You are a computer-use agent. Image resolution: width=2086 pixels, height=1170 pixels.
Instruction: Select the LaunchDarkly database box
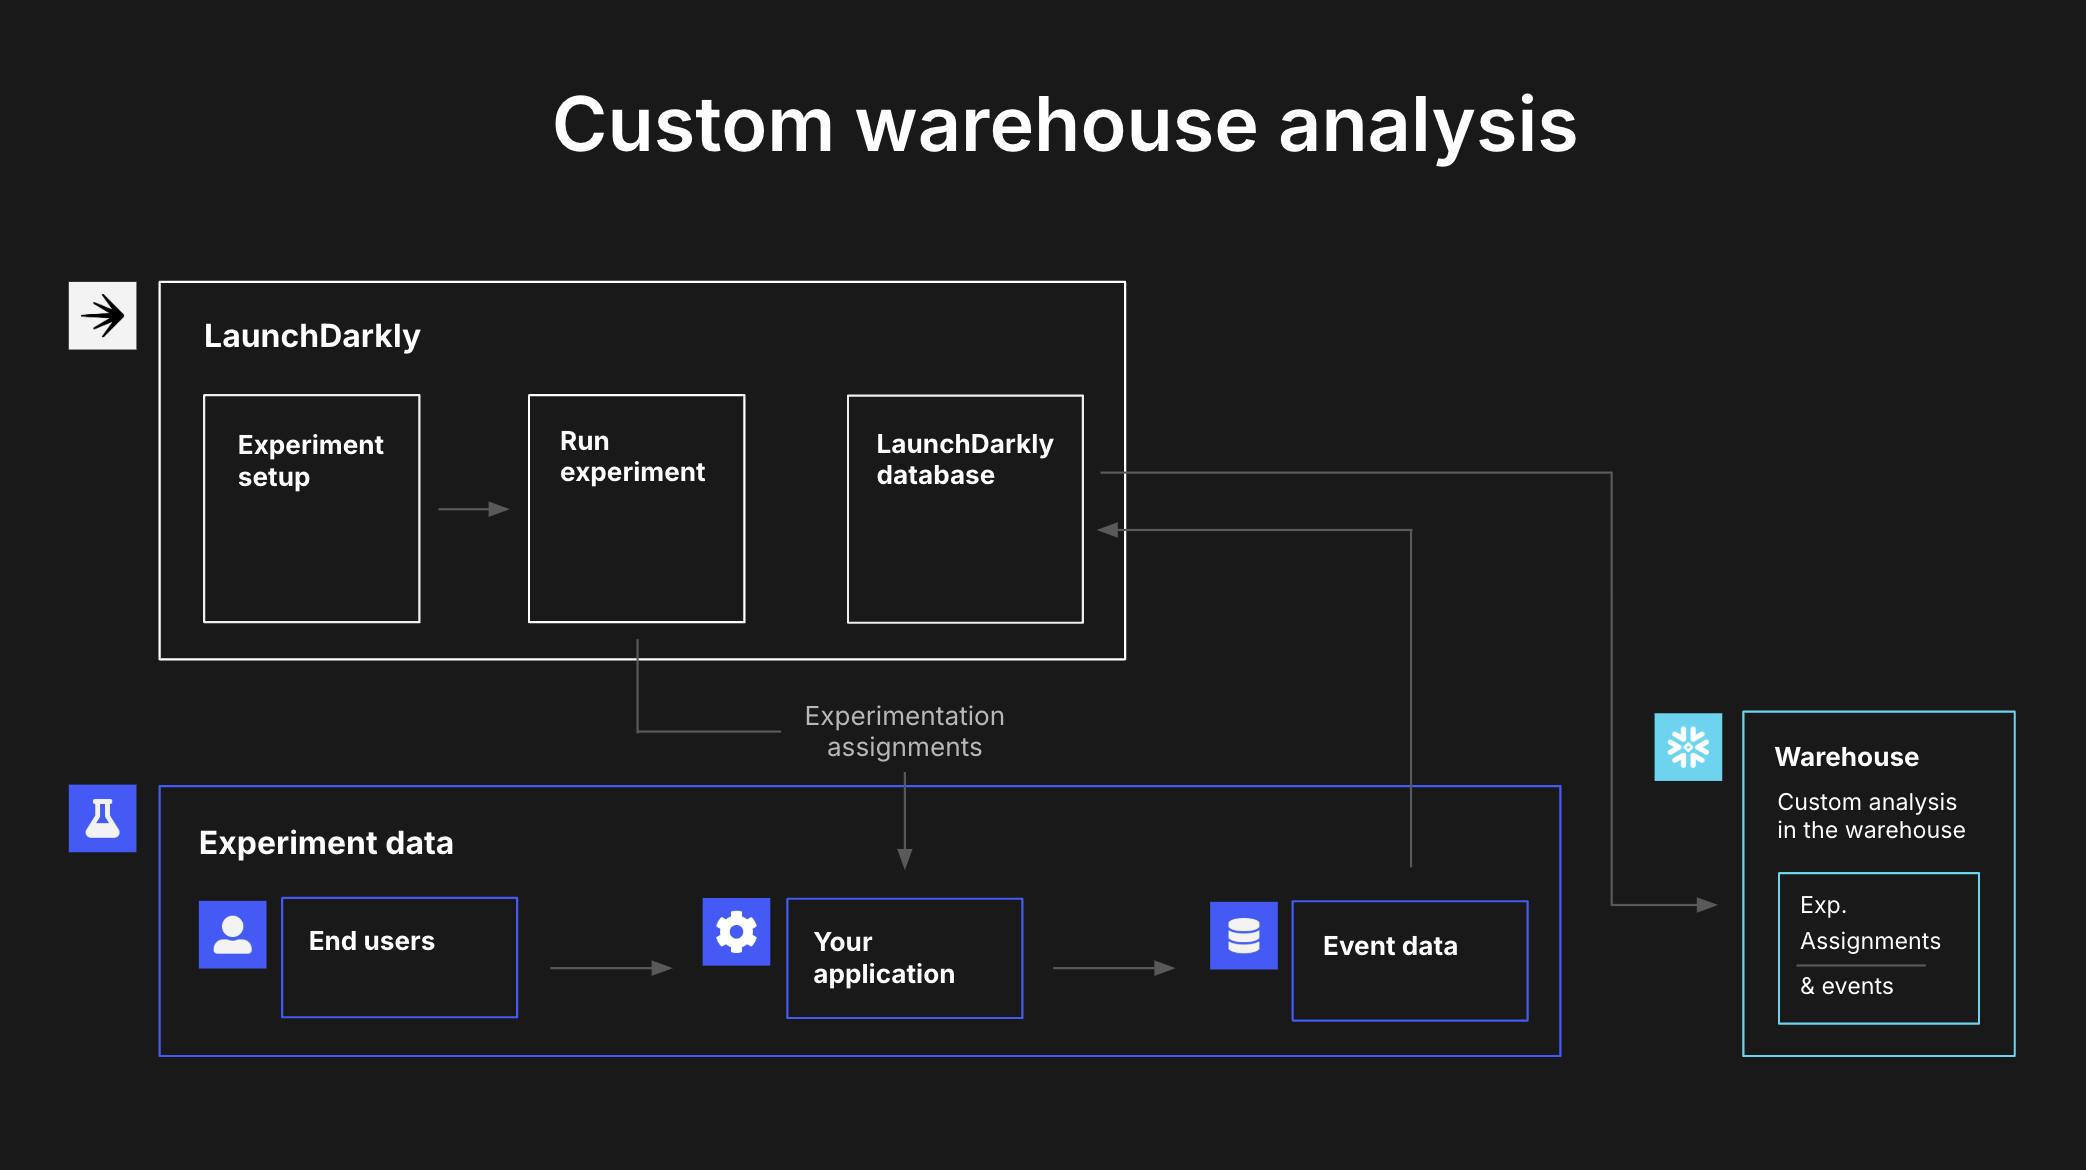(965, 508)
